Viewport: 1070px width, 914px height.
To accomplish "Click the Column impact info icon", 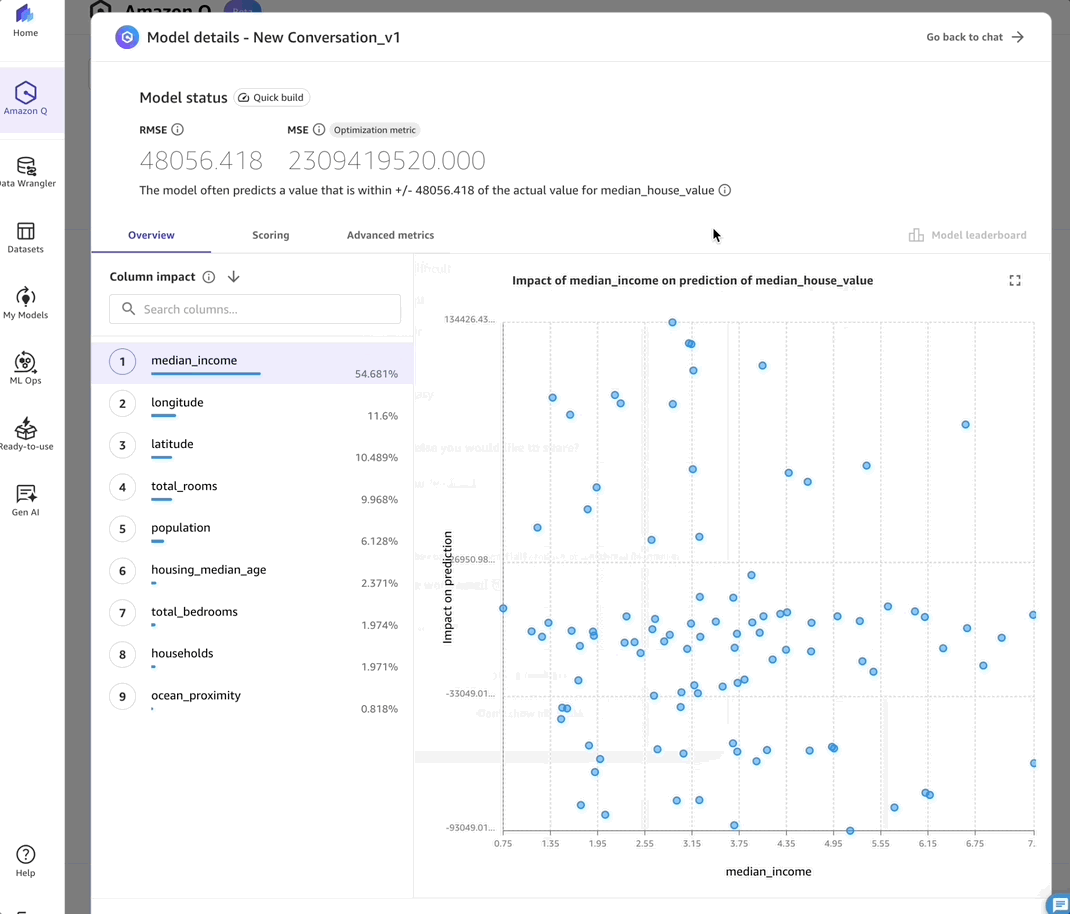I will coord(209,277).
